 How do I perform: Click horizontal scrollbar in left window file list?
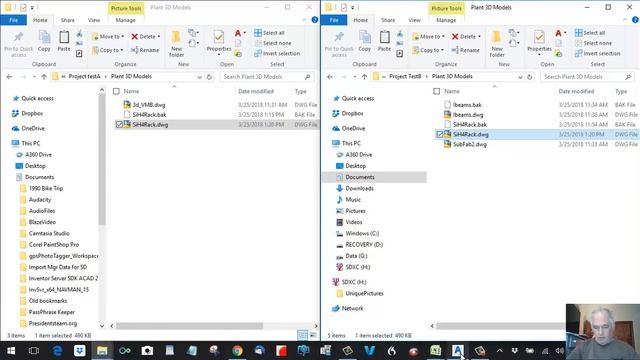coord(190,326)
